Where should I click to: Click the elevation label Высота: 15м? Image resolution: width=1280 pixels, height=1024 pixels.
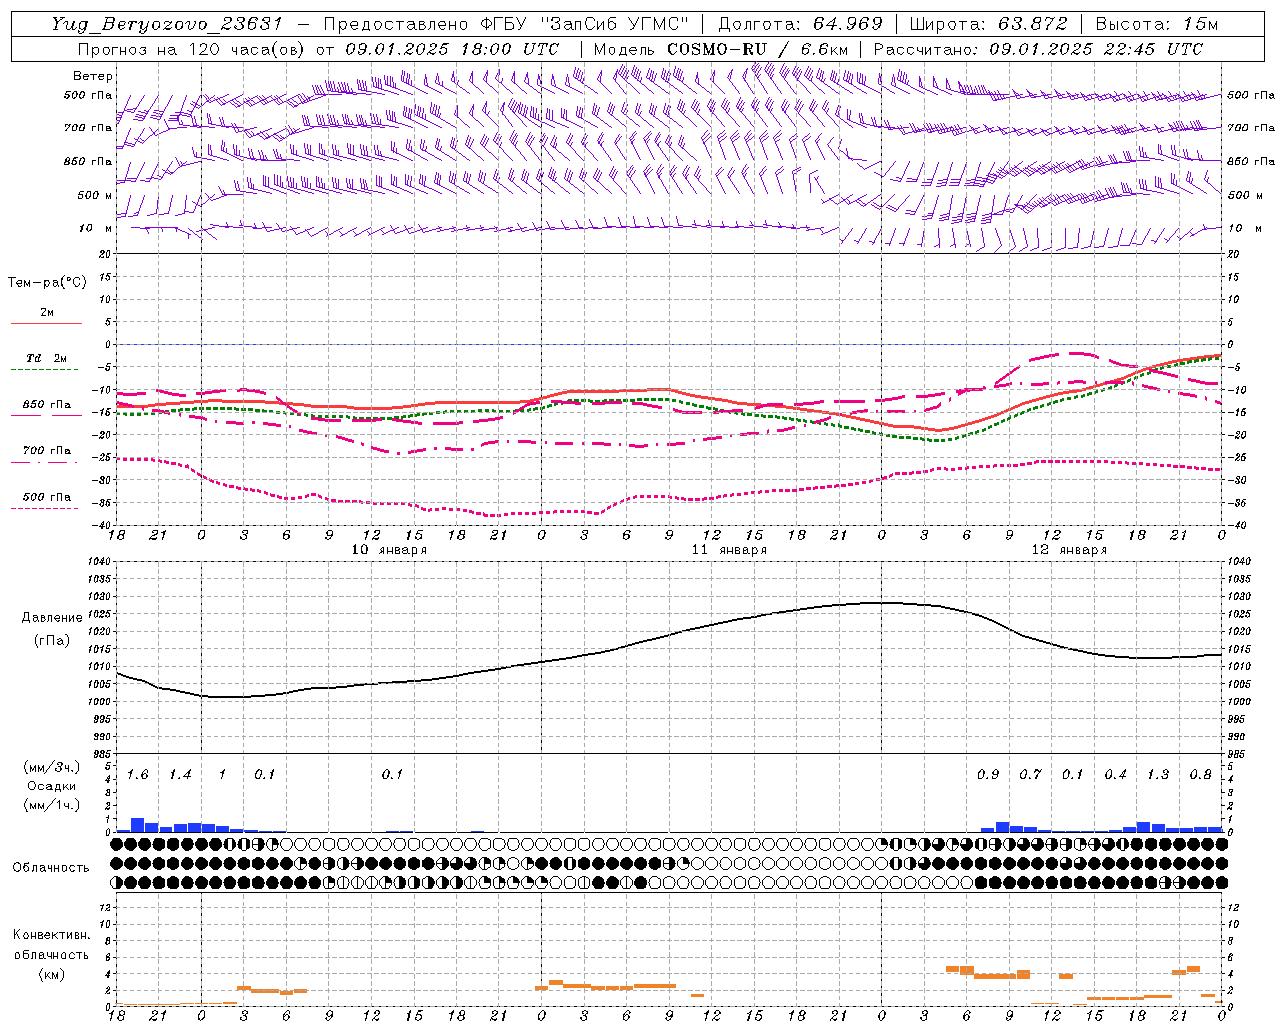click(1157, 24)
